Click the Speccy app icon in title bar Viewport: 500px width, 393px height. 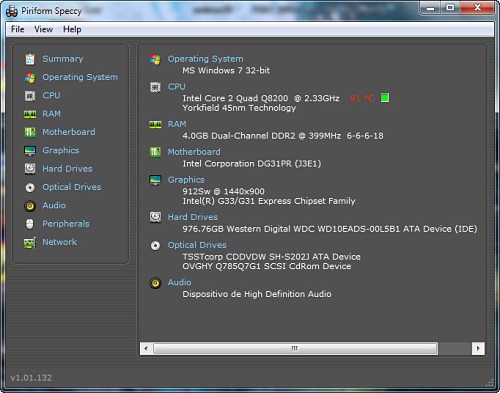[x=12, y=11]
